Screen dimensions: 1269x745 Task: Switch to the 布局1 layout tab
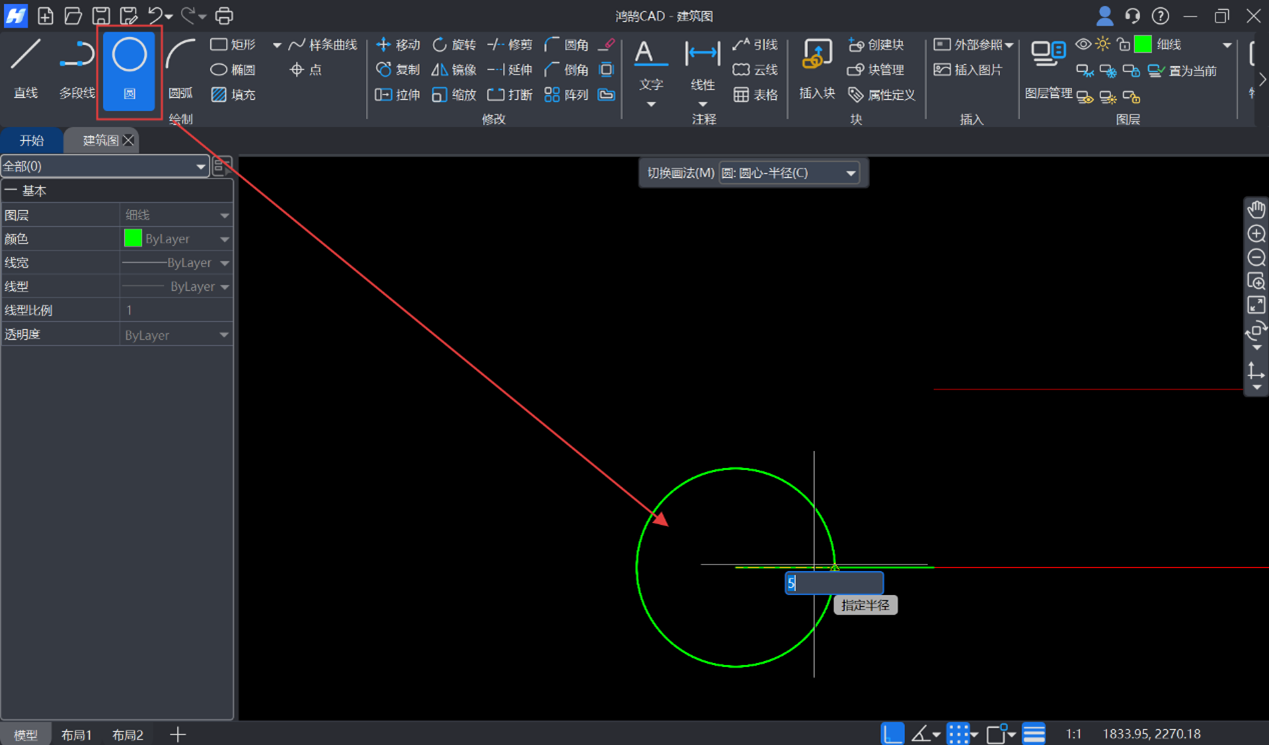(76, 735)
